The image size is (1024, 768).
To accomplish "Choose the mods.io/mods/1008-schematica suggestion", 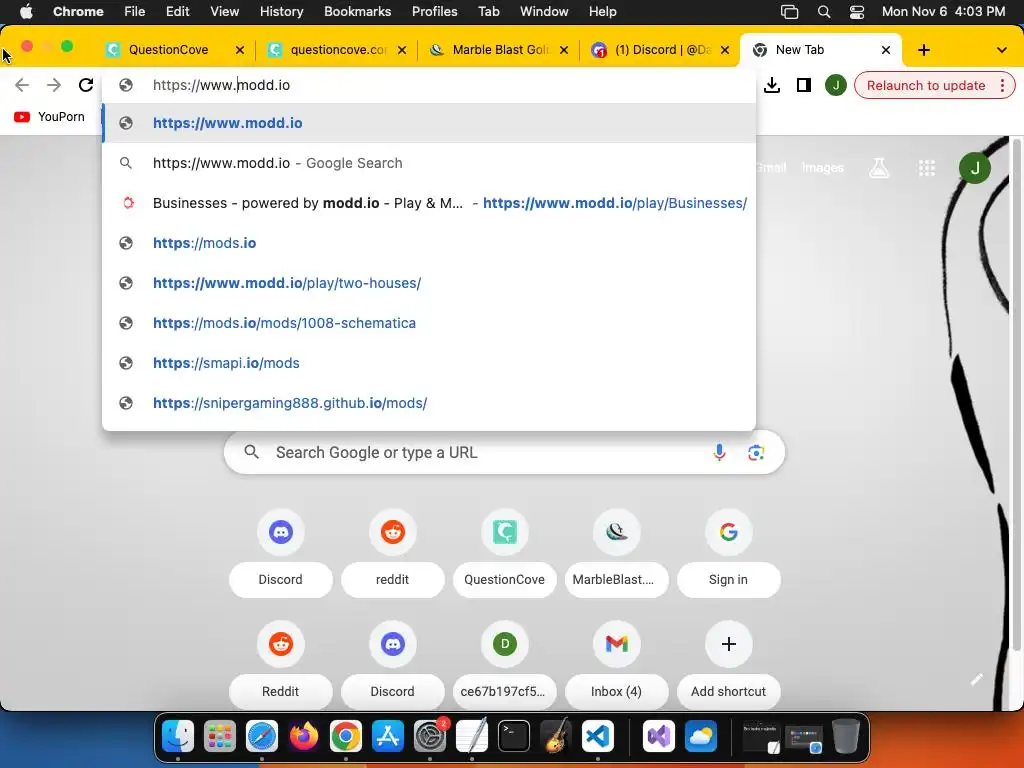I will click(429, 323).
